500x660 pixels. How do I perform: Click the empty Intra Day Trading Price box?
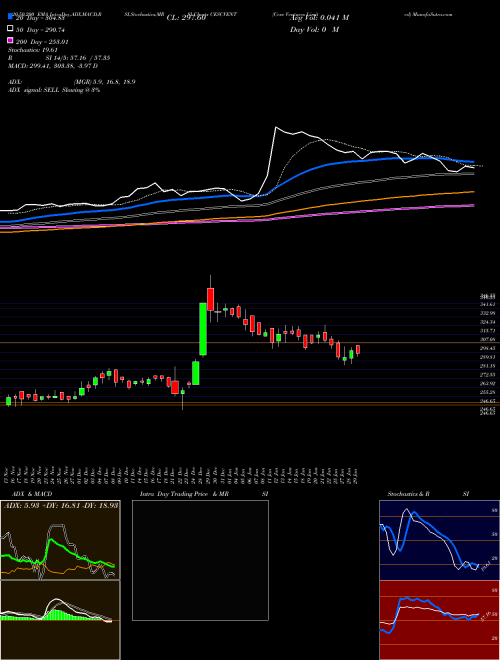tap(200, 560)
